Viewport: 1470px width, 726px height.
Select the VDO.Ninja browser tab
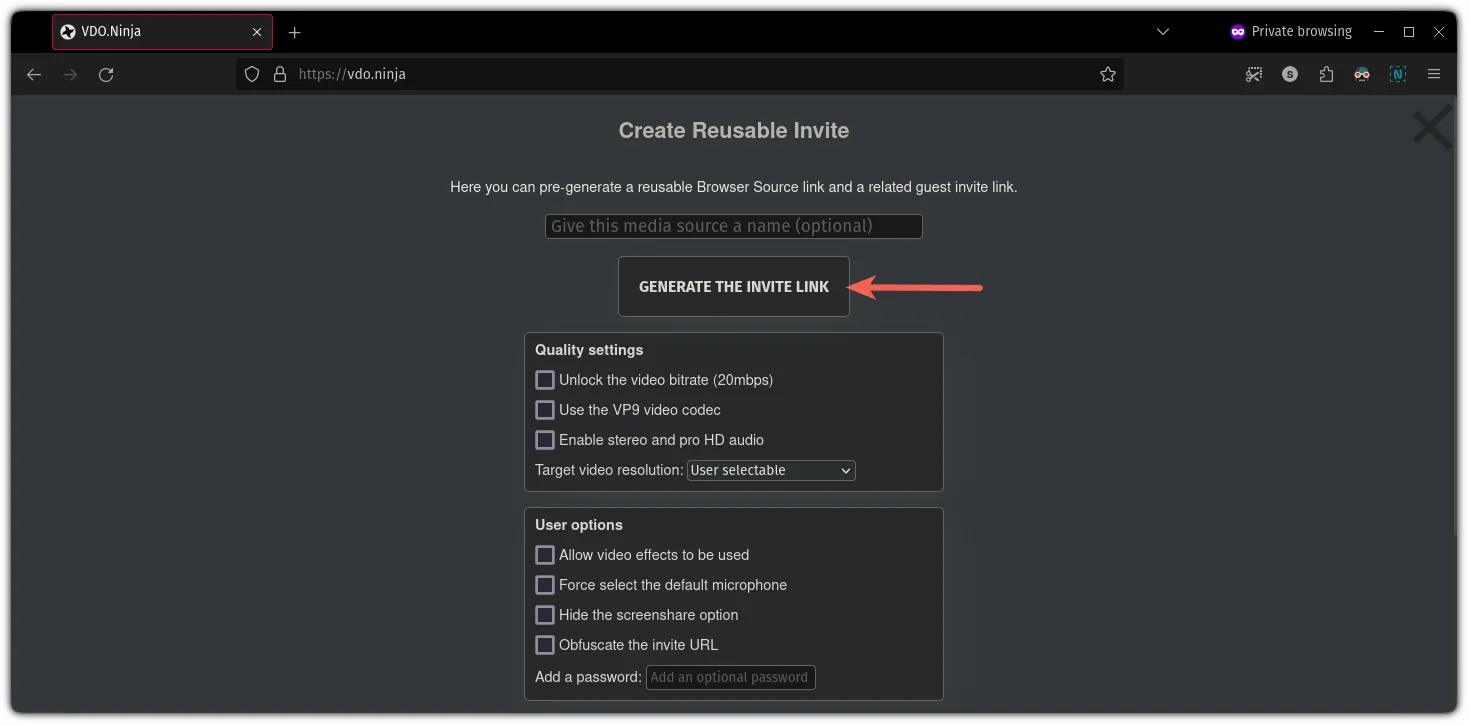[150, 32]
